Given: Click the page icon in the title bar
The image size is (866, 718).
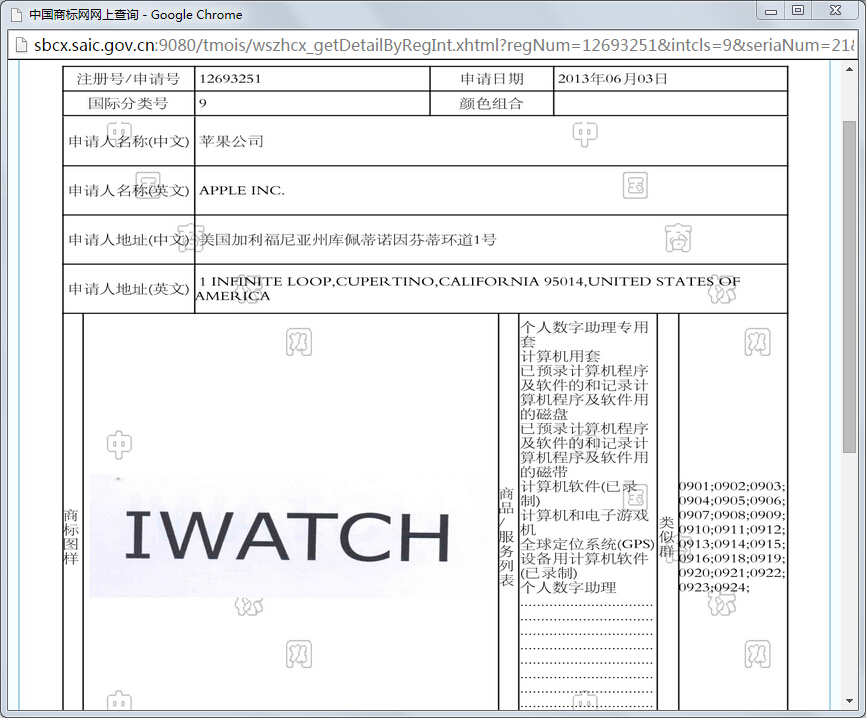Looking at the screenshot, I should (16, 15).
